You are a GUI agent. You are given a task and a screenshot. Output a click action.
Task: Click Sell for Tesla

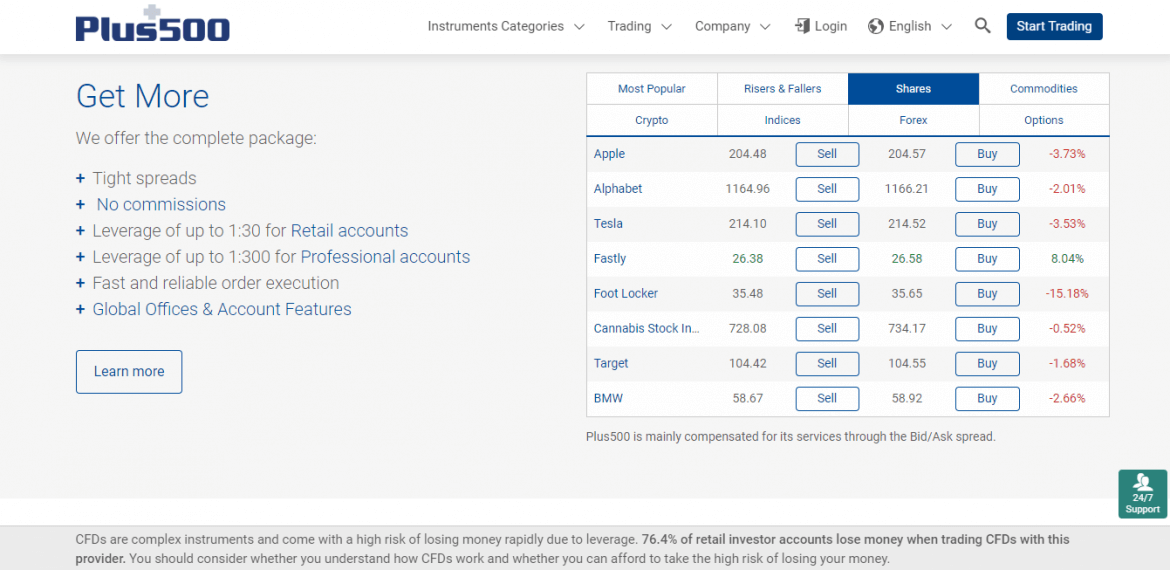(827, 224)
